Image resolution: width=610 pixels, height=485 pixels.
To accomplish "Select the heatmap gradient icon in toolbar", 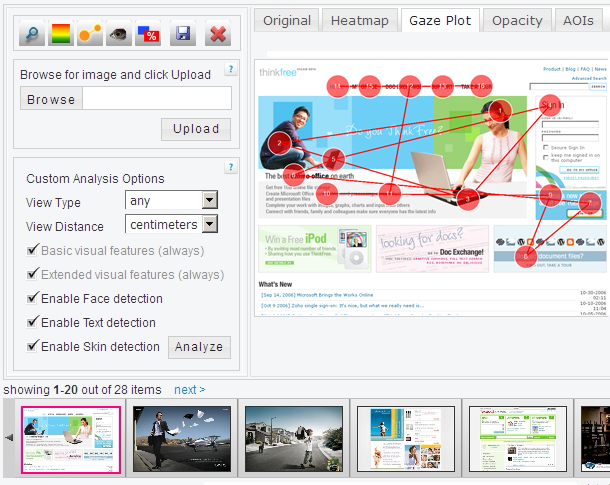I will click(62, 34).
